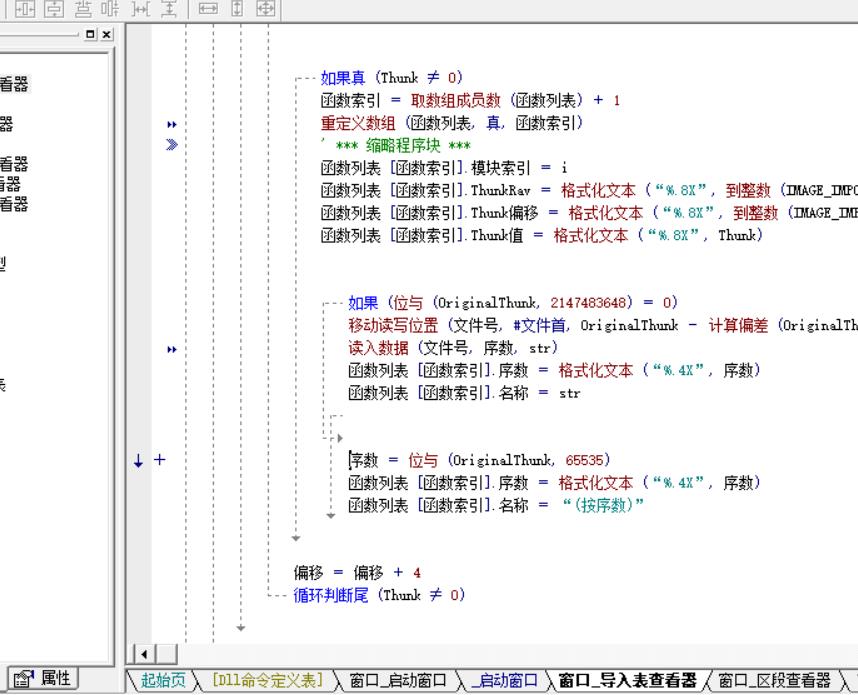This screenshot has height=695, width=858.
Task: Place cursor on the 偏移 = 偏移 + 4 line
Action: point(357,573)
